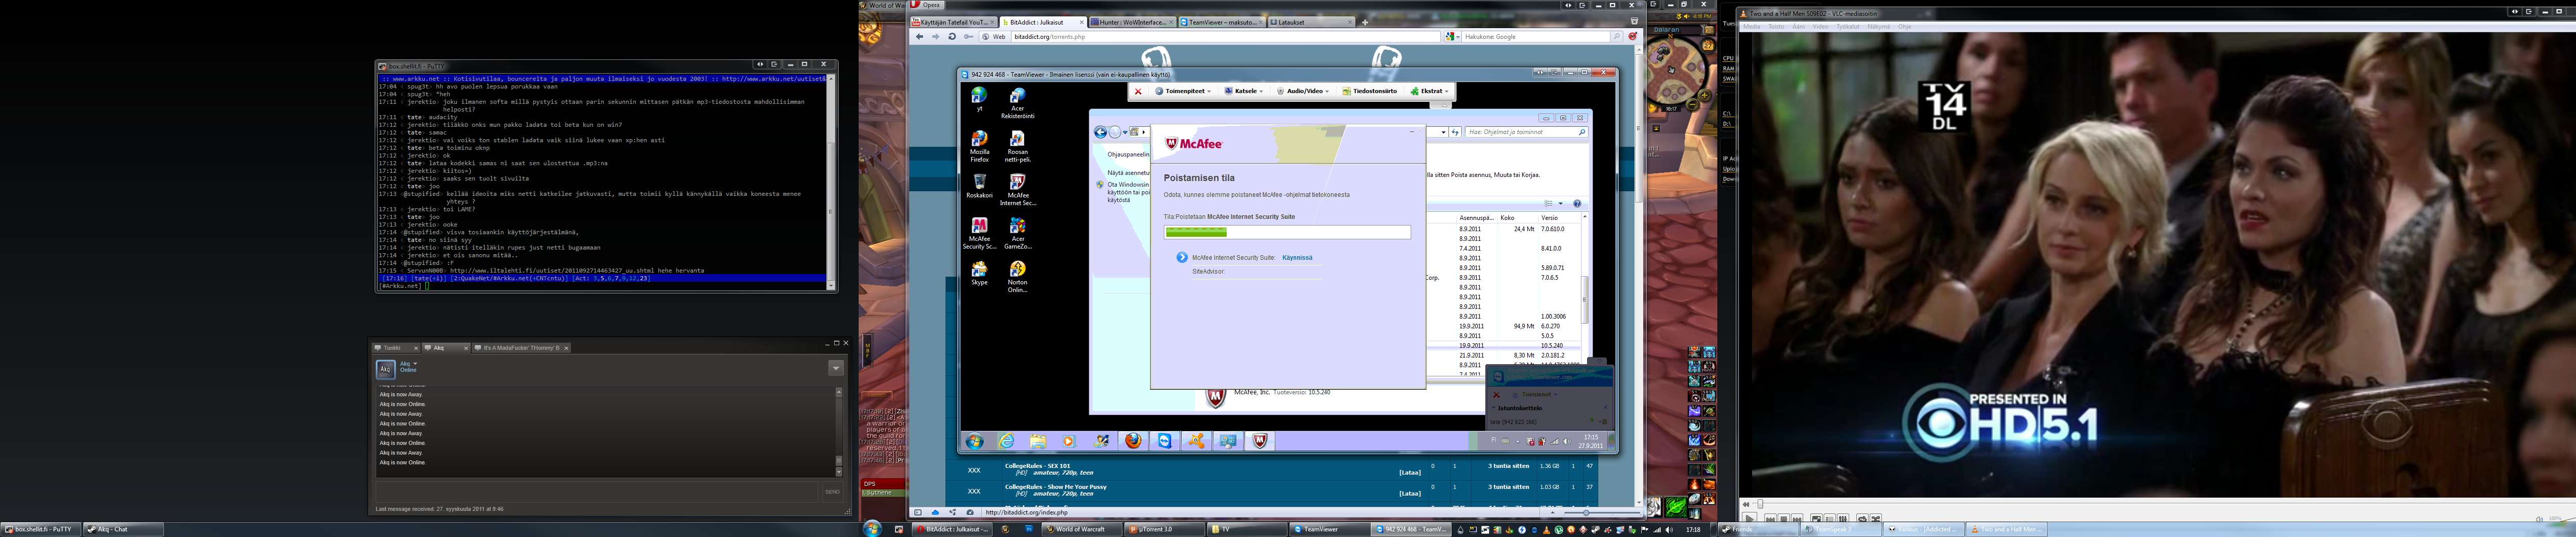
Task: Switch to the Tunkki chat tab
Action: click(392, 348)
